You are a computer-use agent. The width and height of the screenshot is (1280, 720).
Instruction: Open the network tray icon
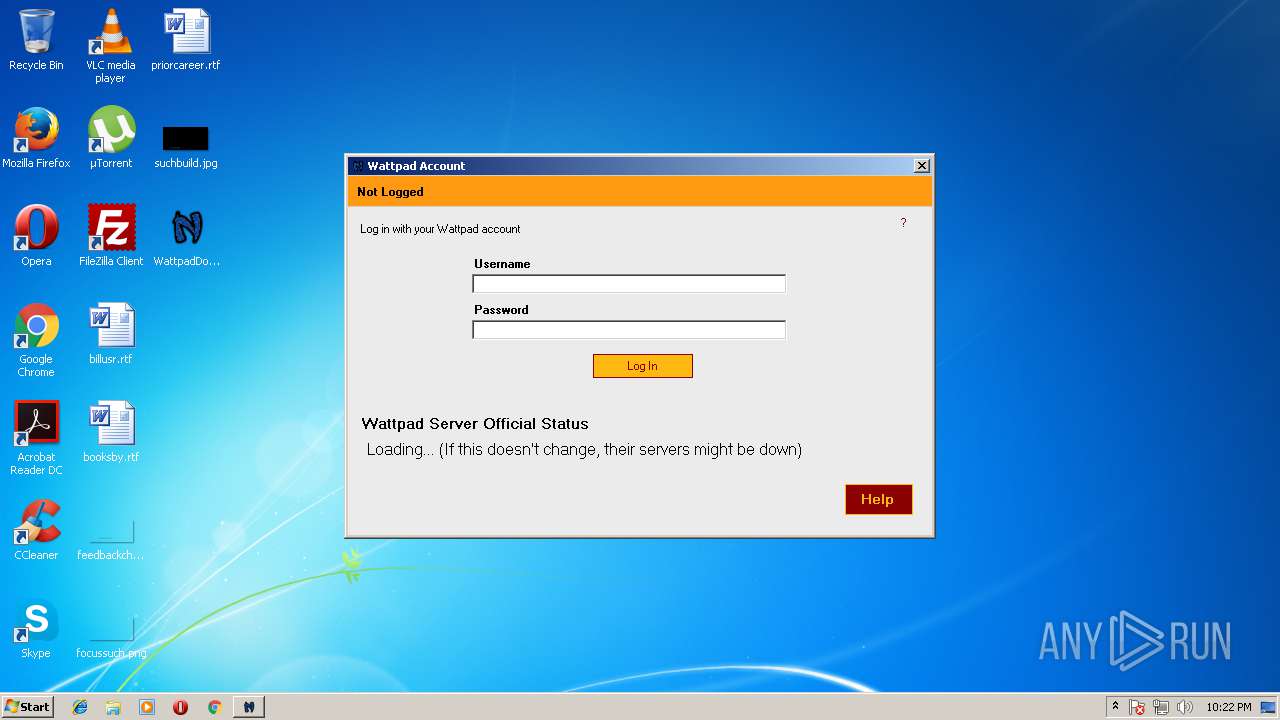1161,707
